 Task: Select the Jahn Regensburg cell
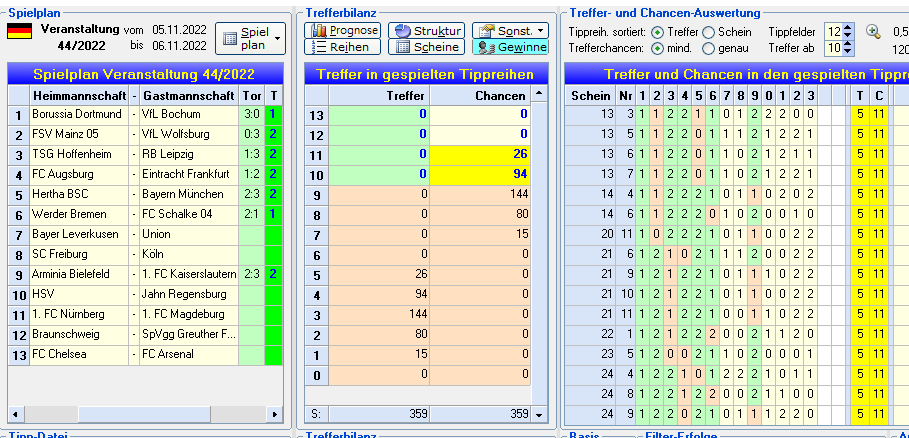pos(189,294)
